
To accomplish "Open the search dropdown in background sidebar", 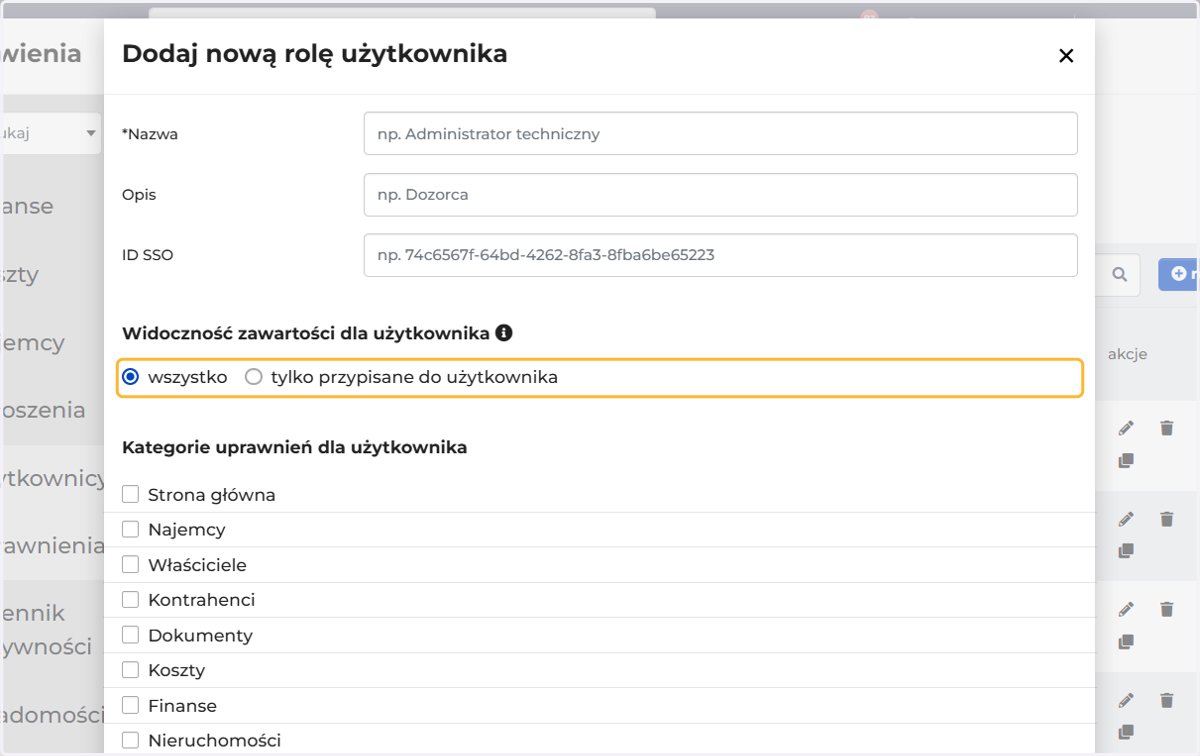I will tap(50, 133).
